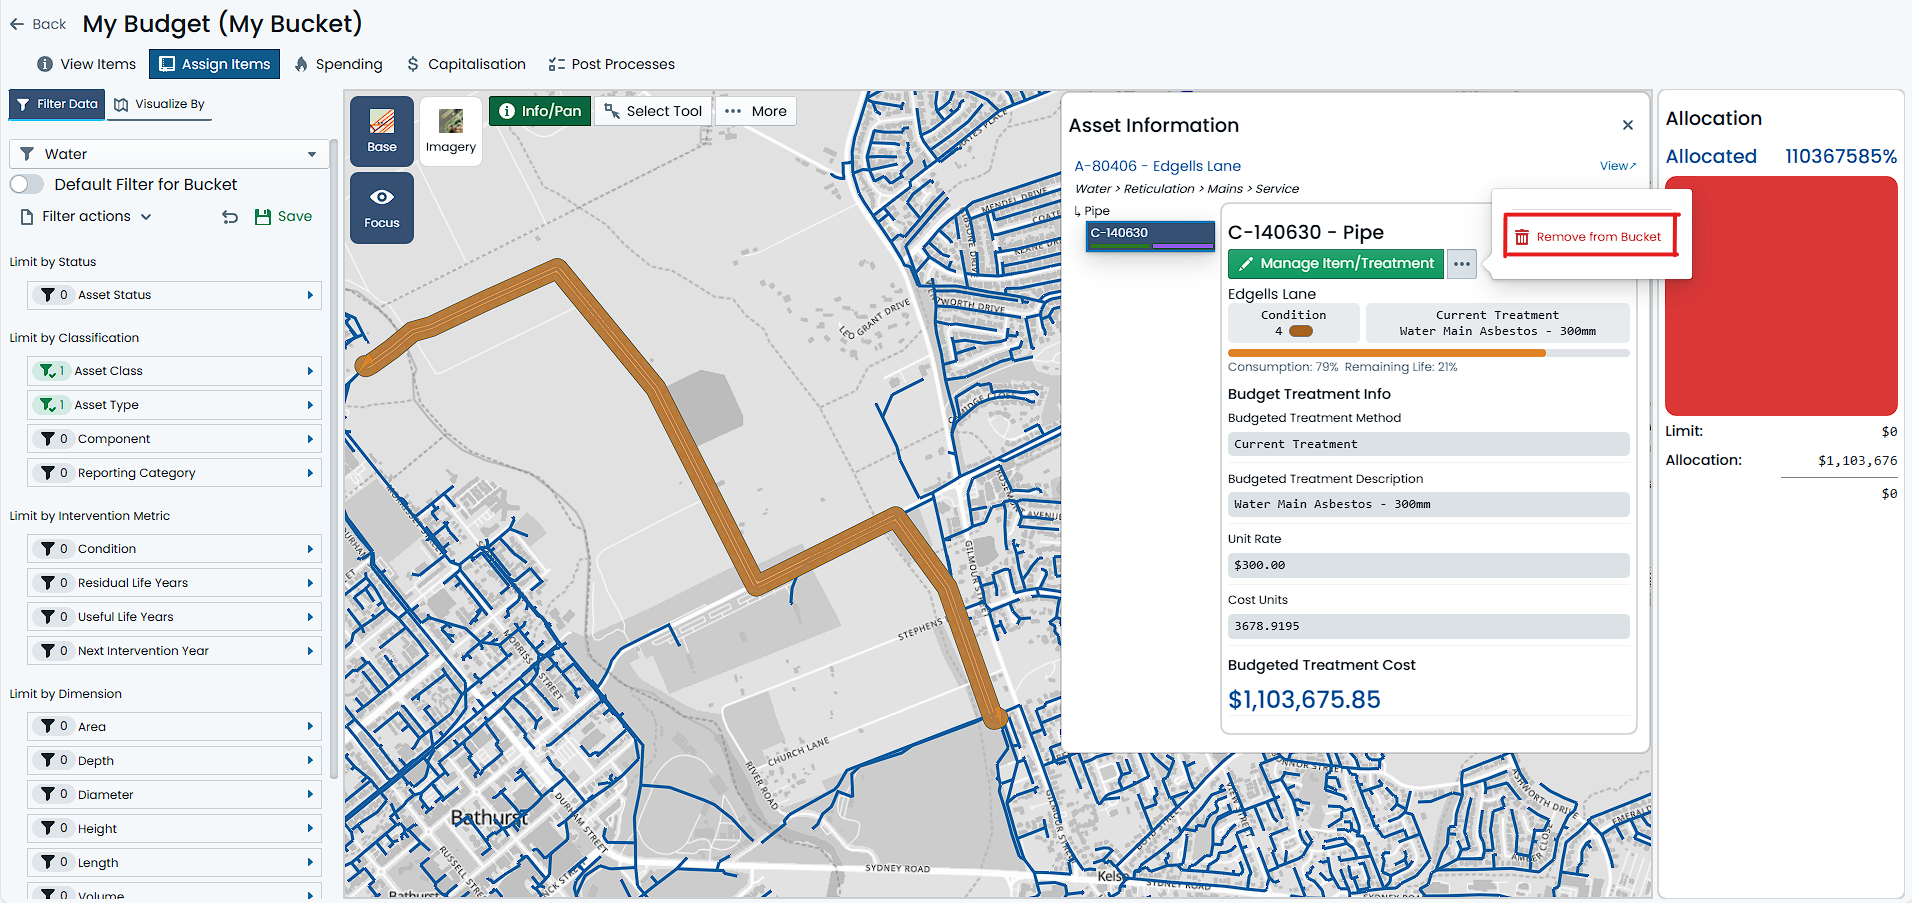The height and width of the screenshot is (903, 1912).
Task: Click the Budgeted Treatment Description field
Action: [1428, 505]
